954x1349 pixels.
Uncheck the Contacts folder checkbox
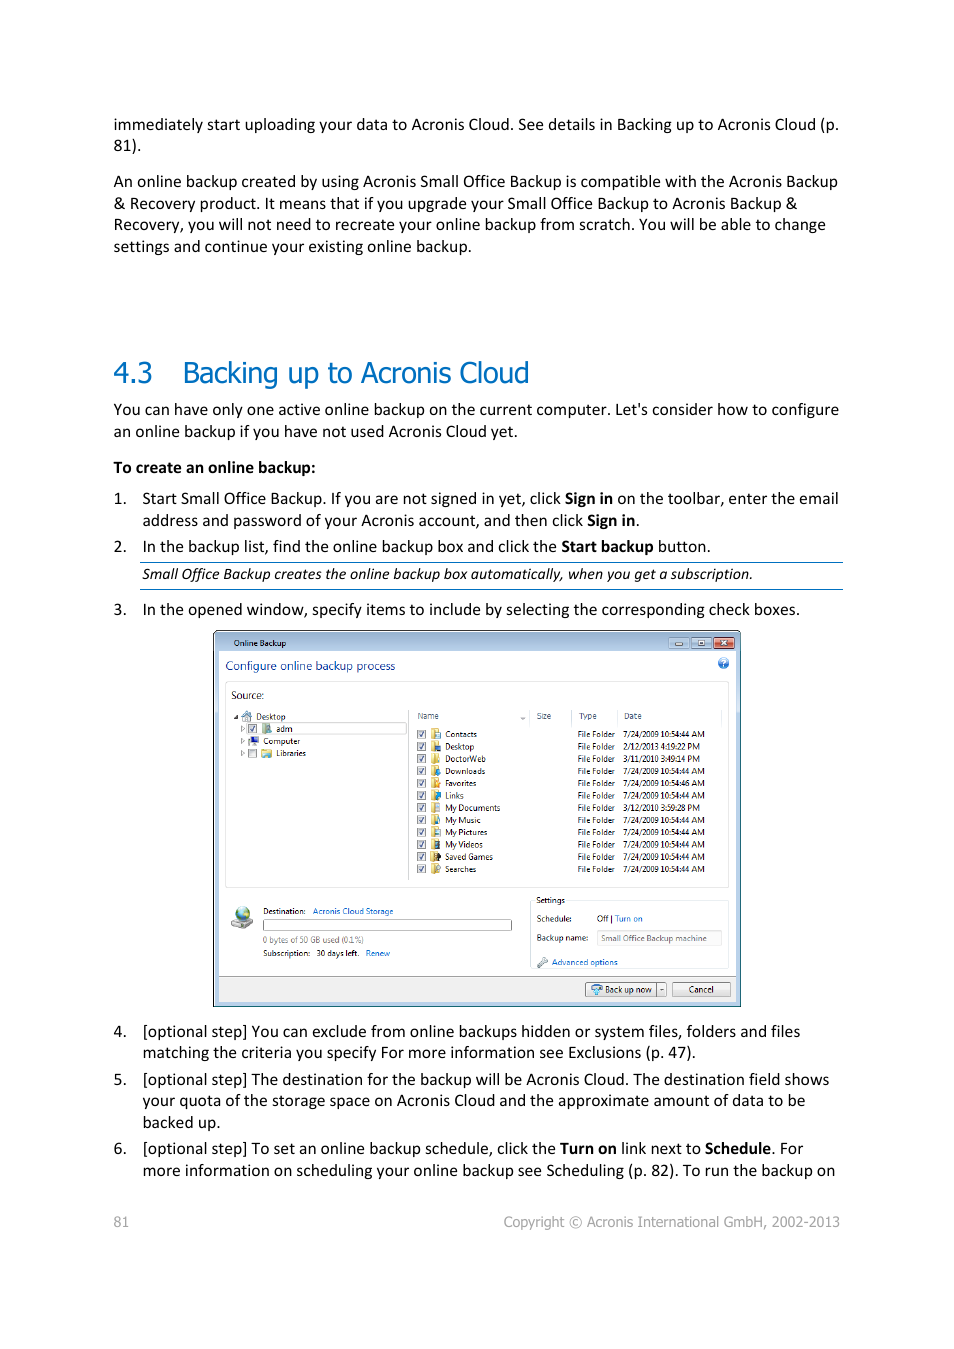[422, 735]
